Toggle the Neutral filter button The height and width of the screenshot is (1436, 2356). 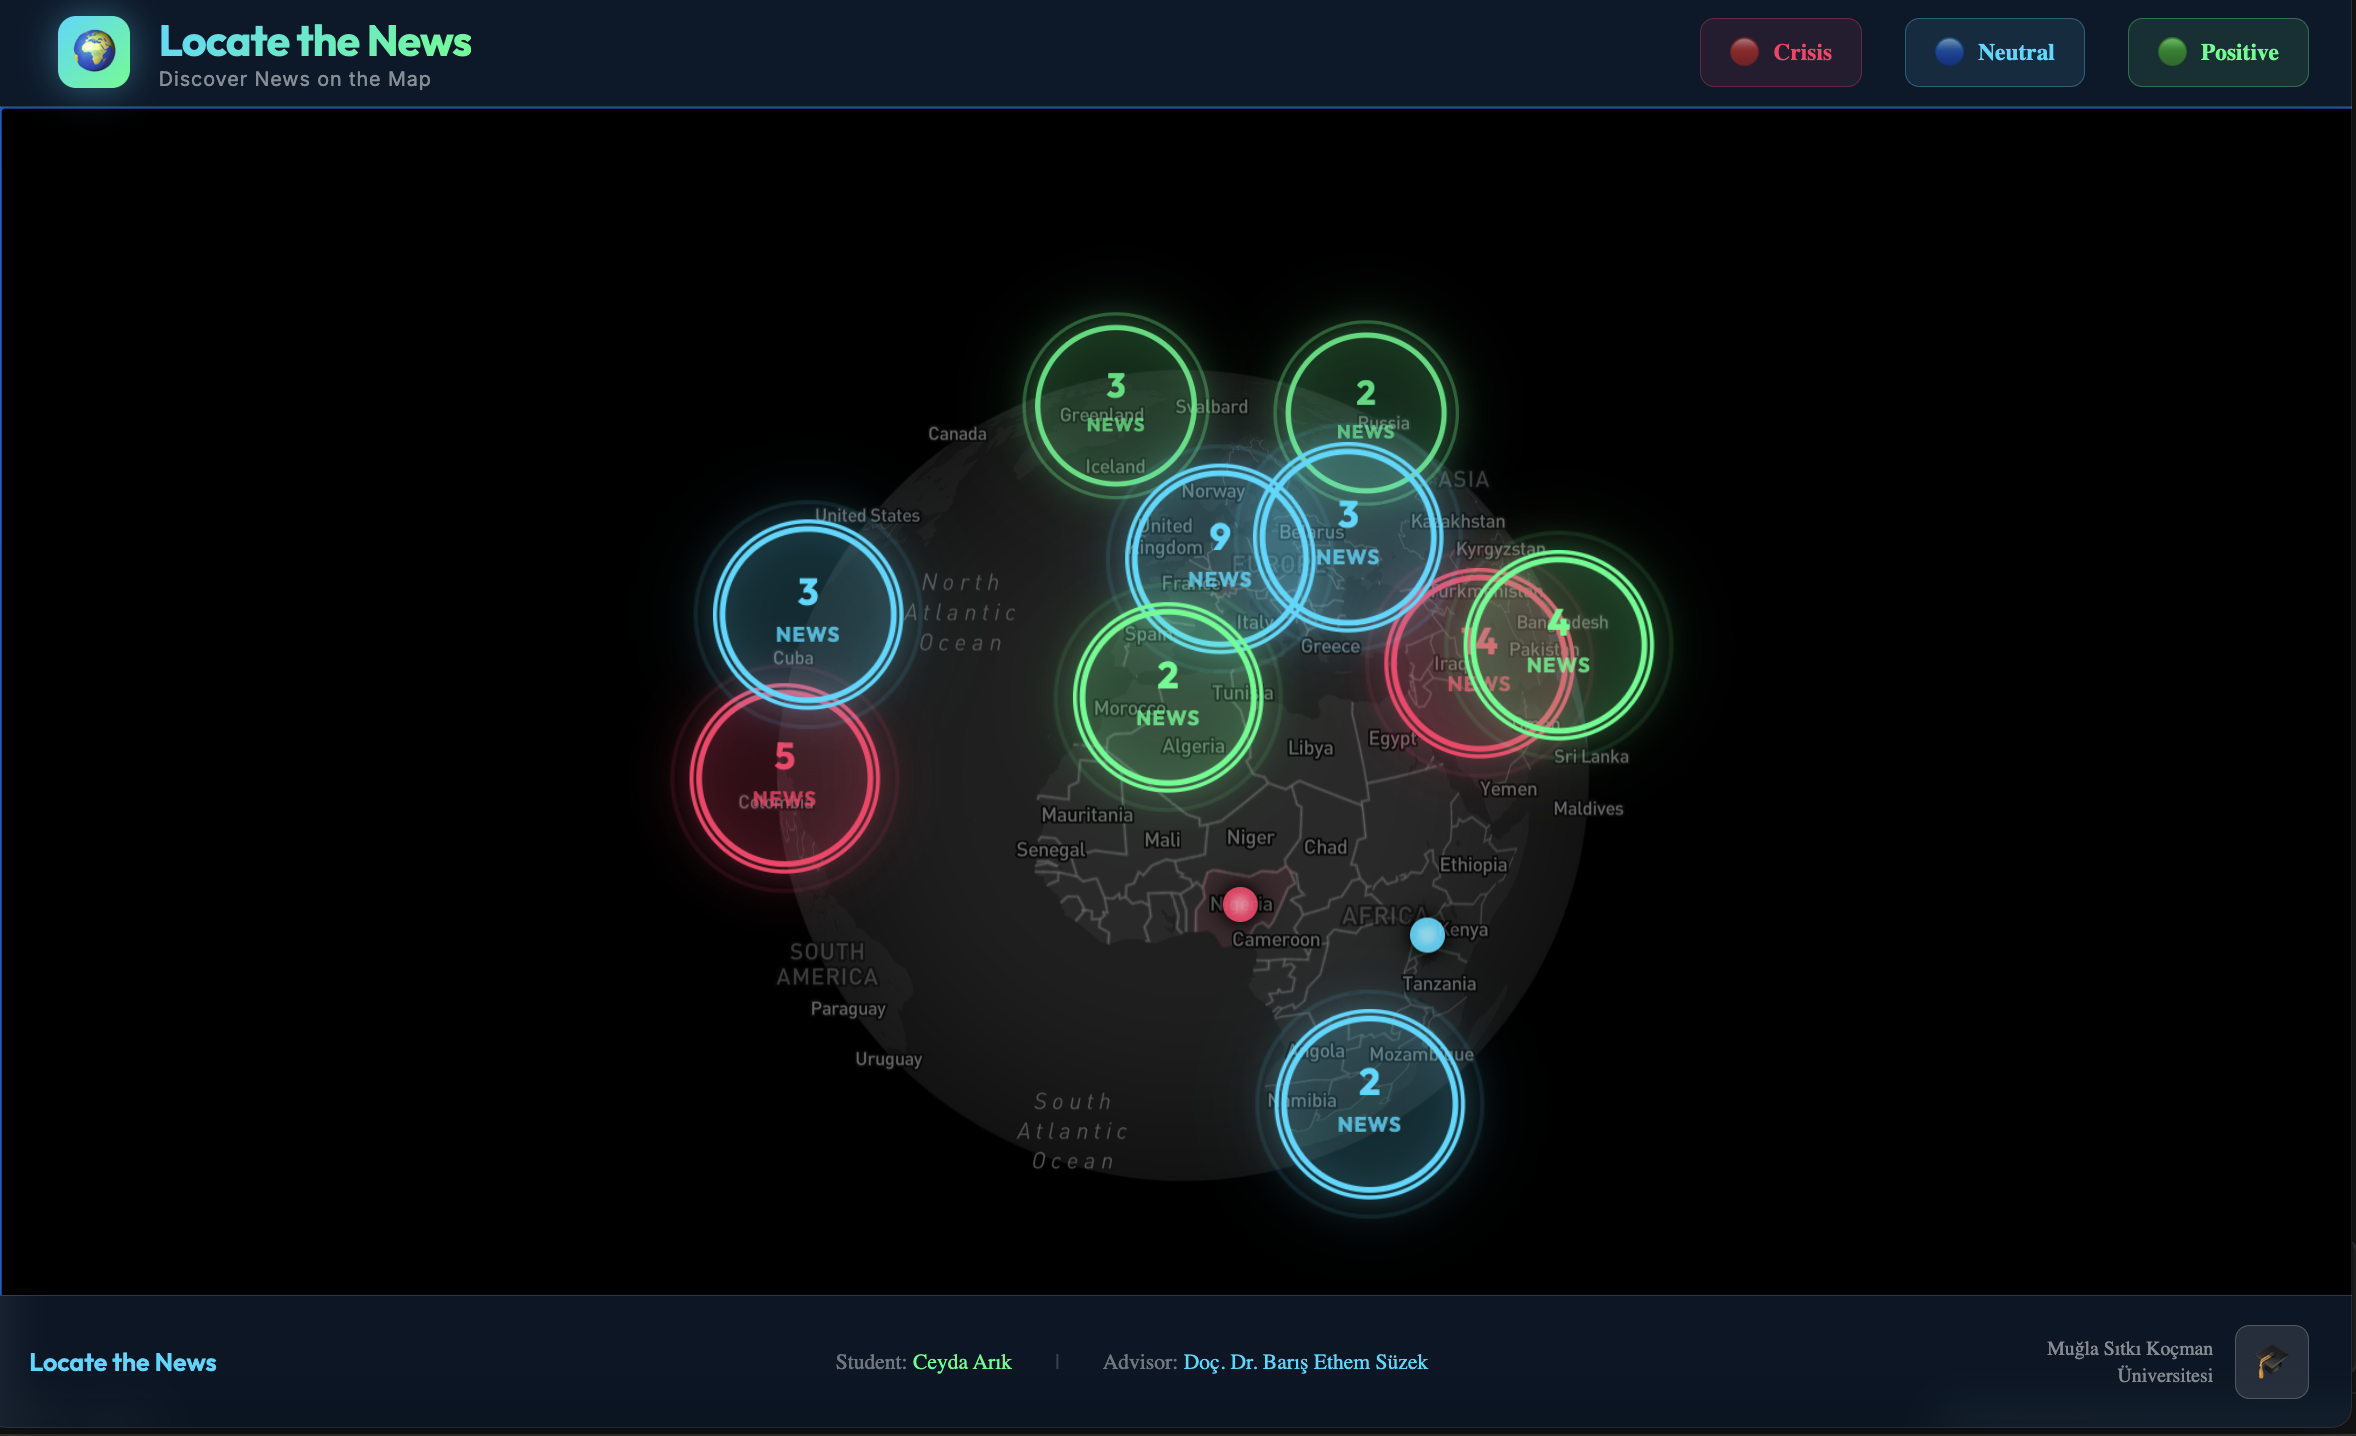point(1994,52)
